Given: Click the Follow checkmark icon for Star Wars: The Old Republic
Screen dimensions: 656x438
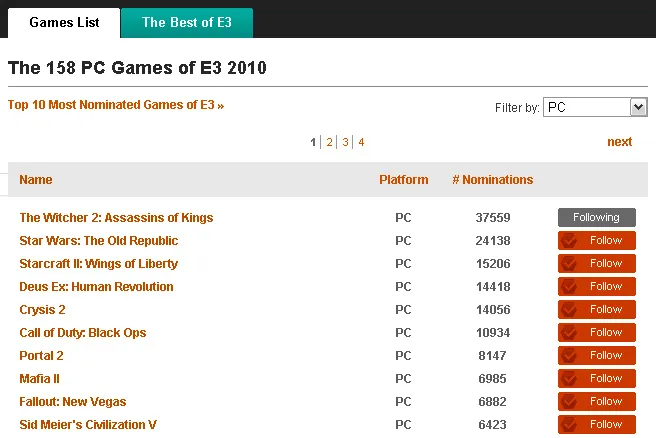Looking at the screenshot, I should point(570,241).
